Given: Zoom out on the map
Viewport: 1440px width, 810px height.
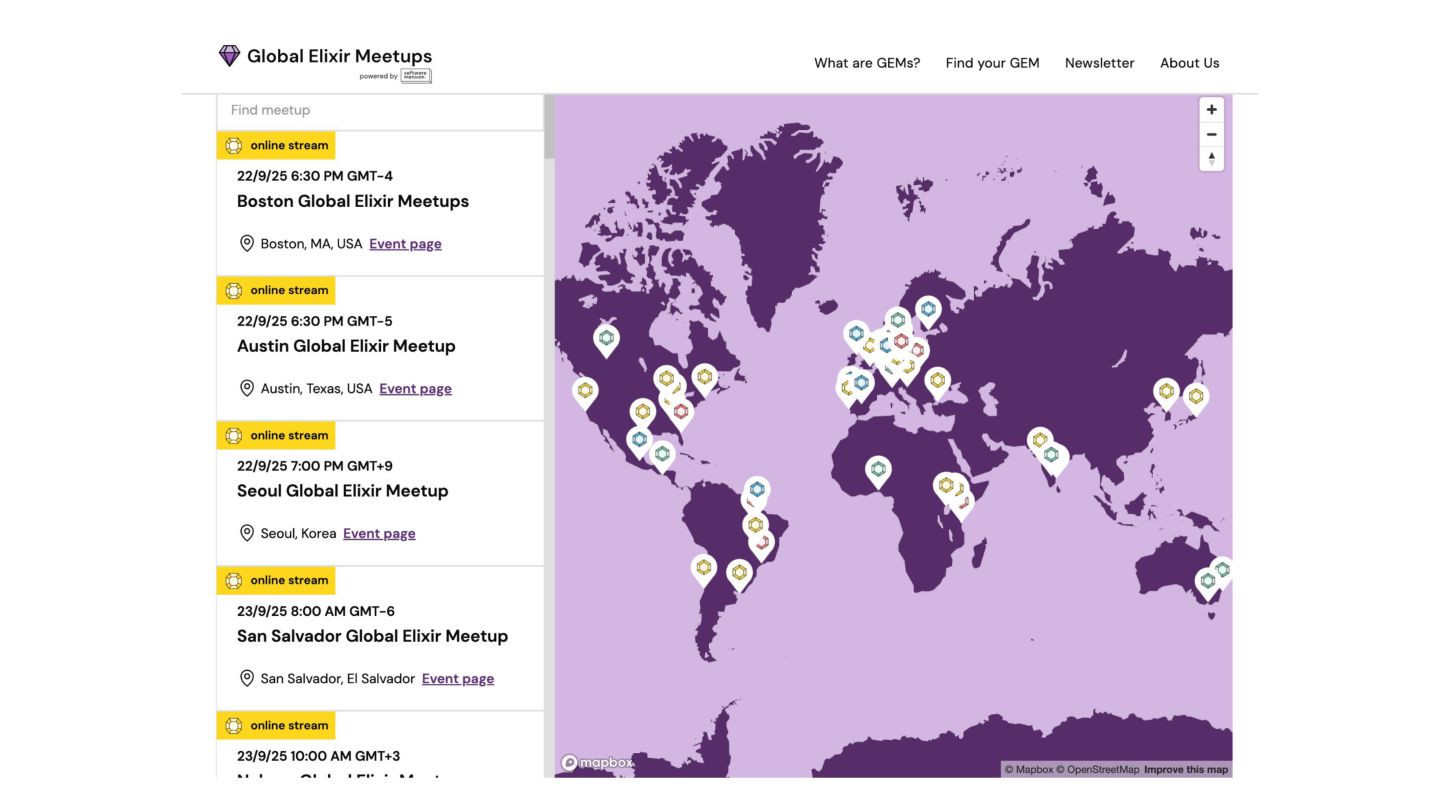Looking at the screenshot, I should pos(1211,134).
